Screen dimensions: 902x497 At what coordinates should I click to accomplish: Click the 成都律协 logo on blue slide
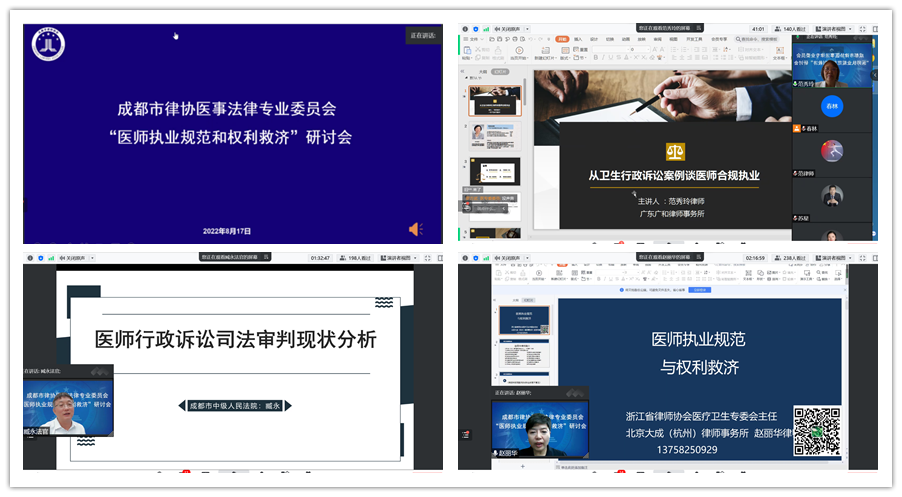click(48, 44)
